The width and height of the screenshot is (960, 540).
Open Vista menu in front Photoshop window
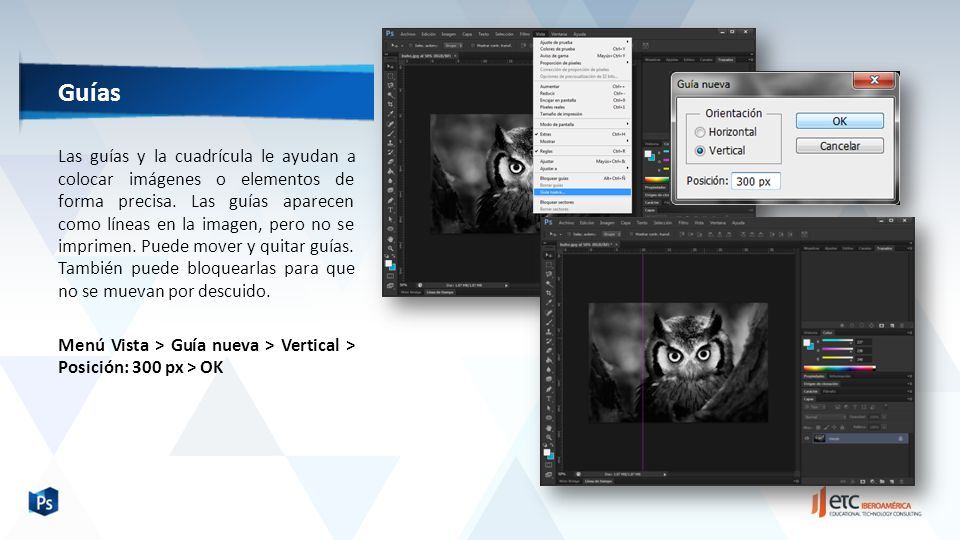pos(699,223)
